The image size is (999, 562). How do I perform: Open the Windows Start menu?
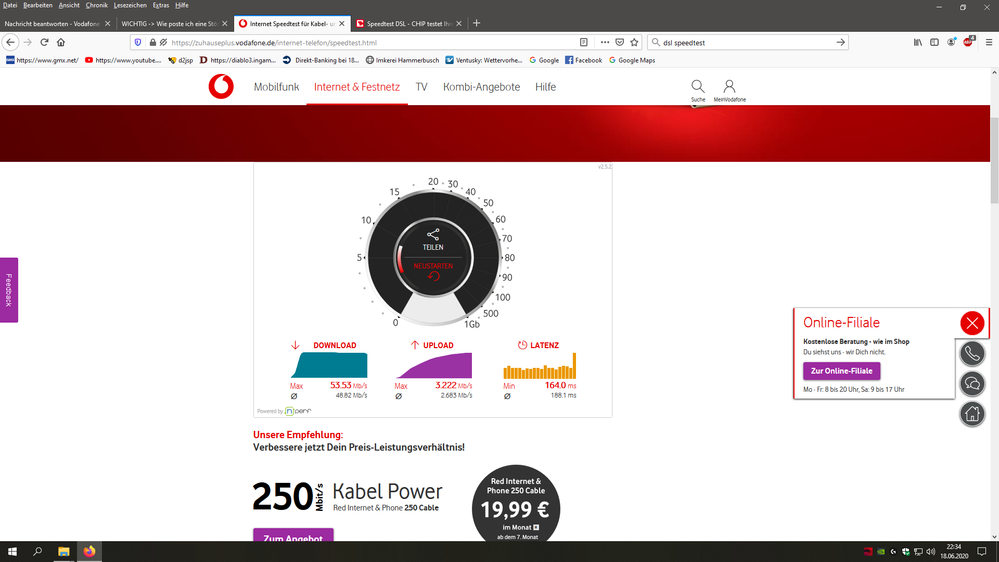point(11,552)
